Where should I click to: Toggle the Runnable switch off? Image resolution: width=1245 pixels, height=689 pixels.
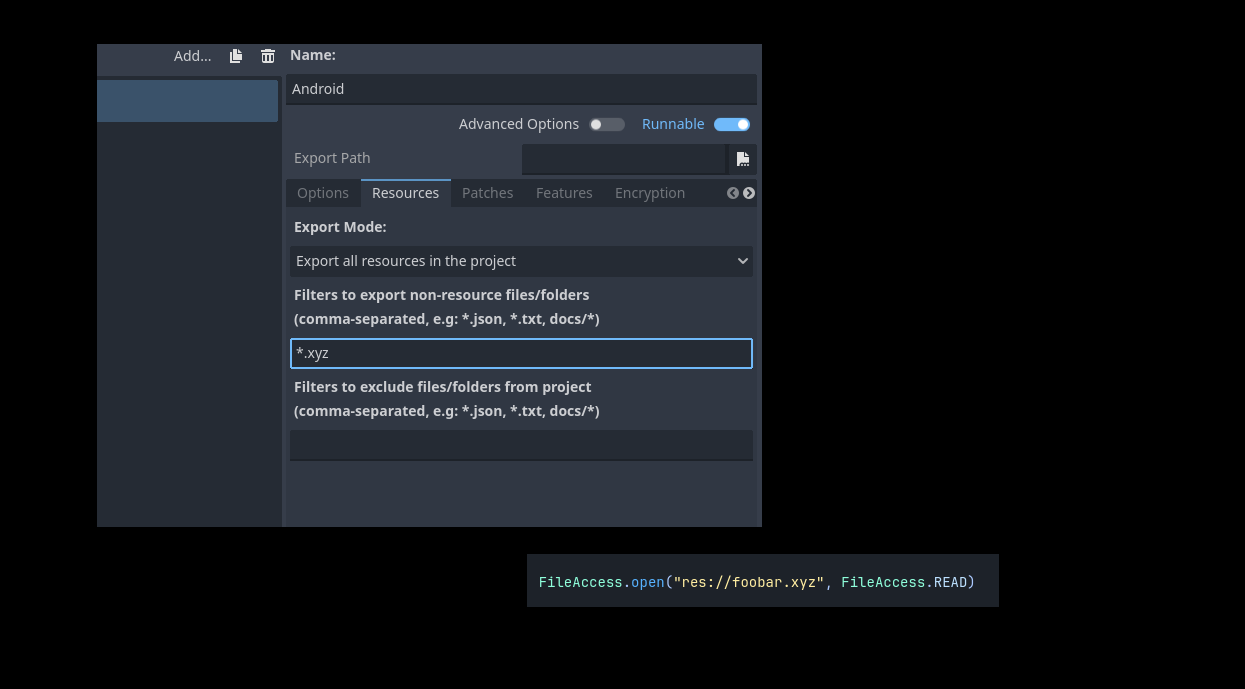[732, 124]
